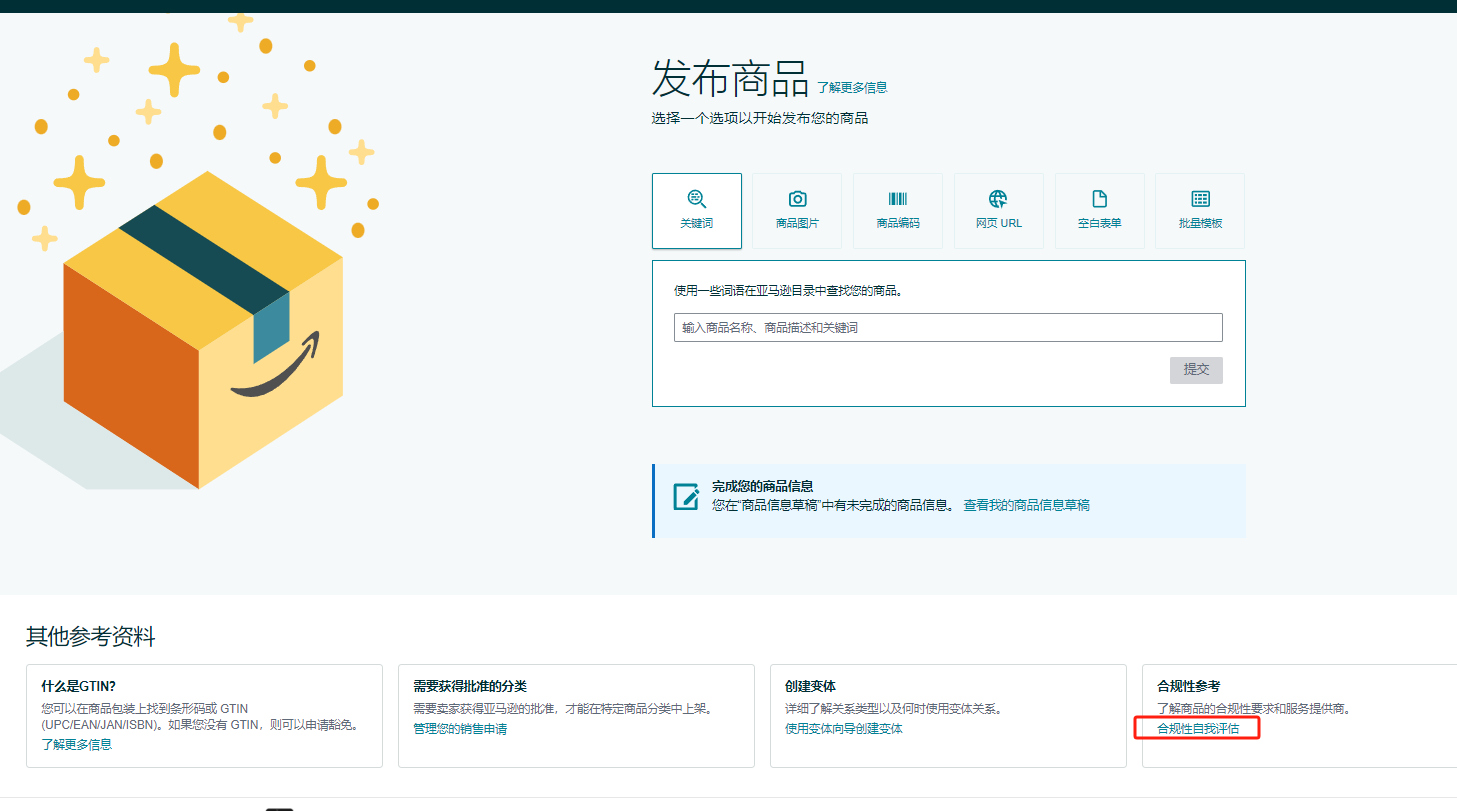This screenshot has width=1457, height=811.
Task: Switch to the 批量模板 tab label
Action: [1200, 223]
